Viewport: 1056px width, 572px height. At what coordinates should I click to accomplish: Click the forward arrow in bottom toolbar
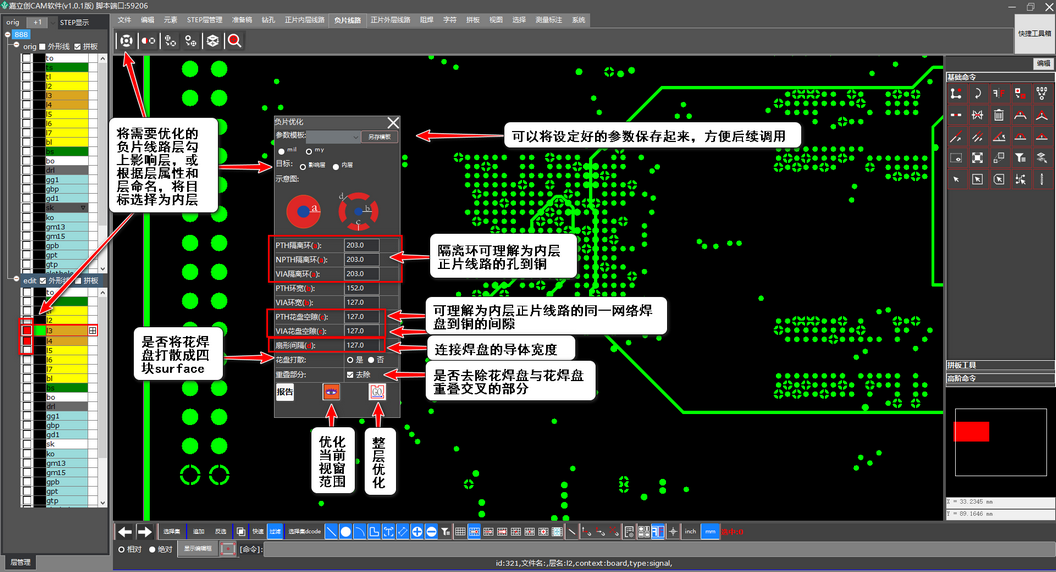[144, 532]
